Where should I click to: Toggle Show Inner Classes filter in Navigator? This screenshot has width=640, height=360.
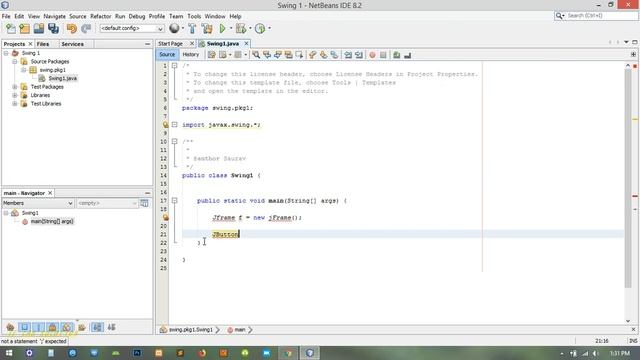[67, 327]
